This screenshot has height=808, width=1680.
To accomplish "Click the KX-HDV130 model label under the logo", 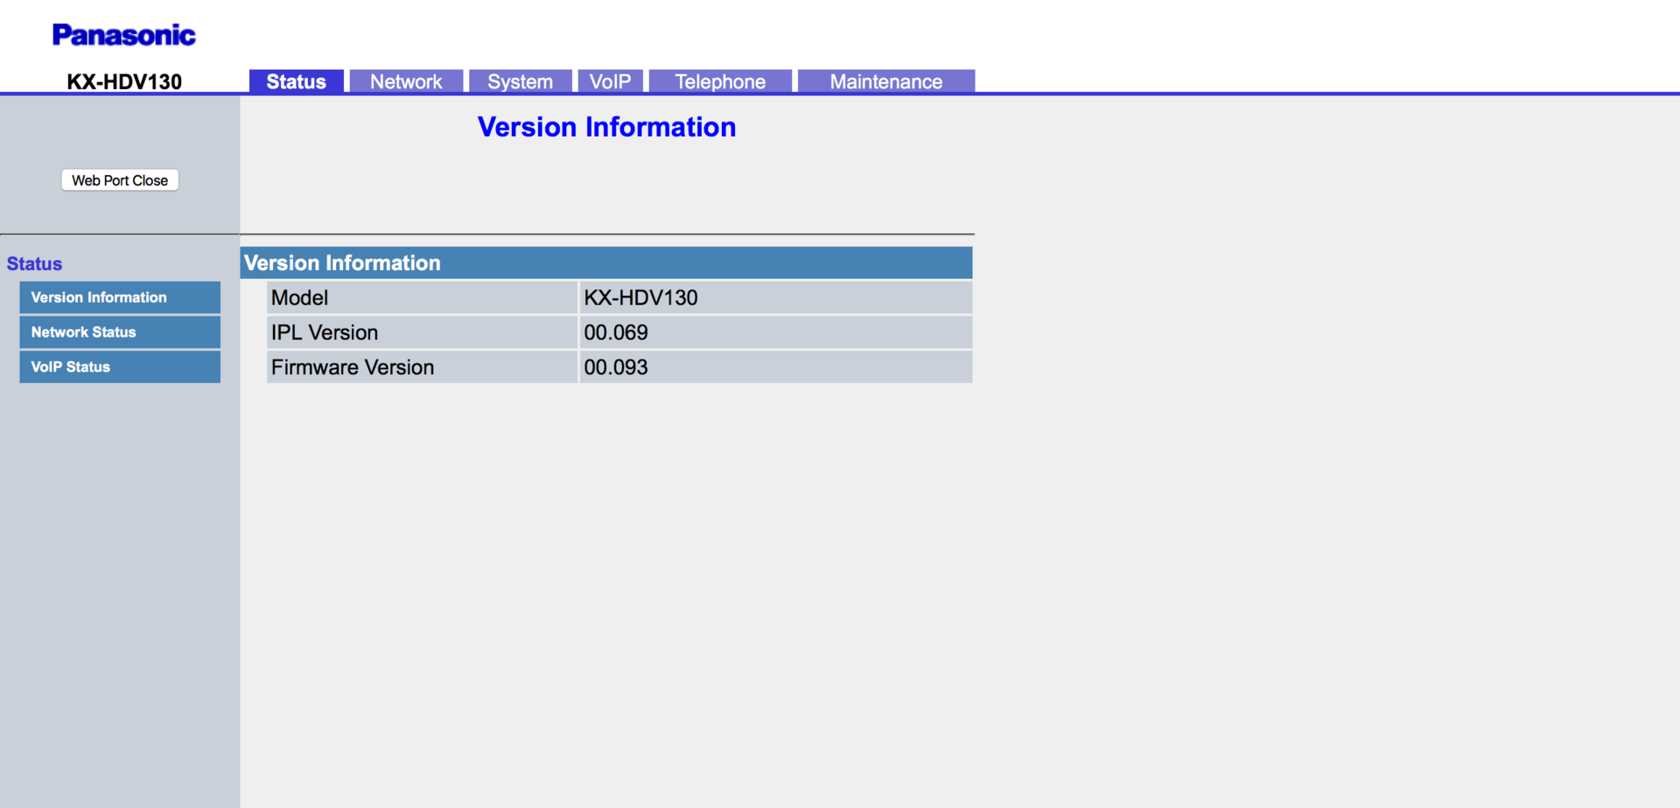I will click(124, 82).
